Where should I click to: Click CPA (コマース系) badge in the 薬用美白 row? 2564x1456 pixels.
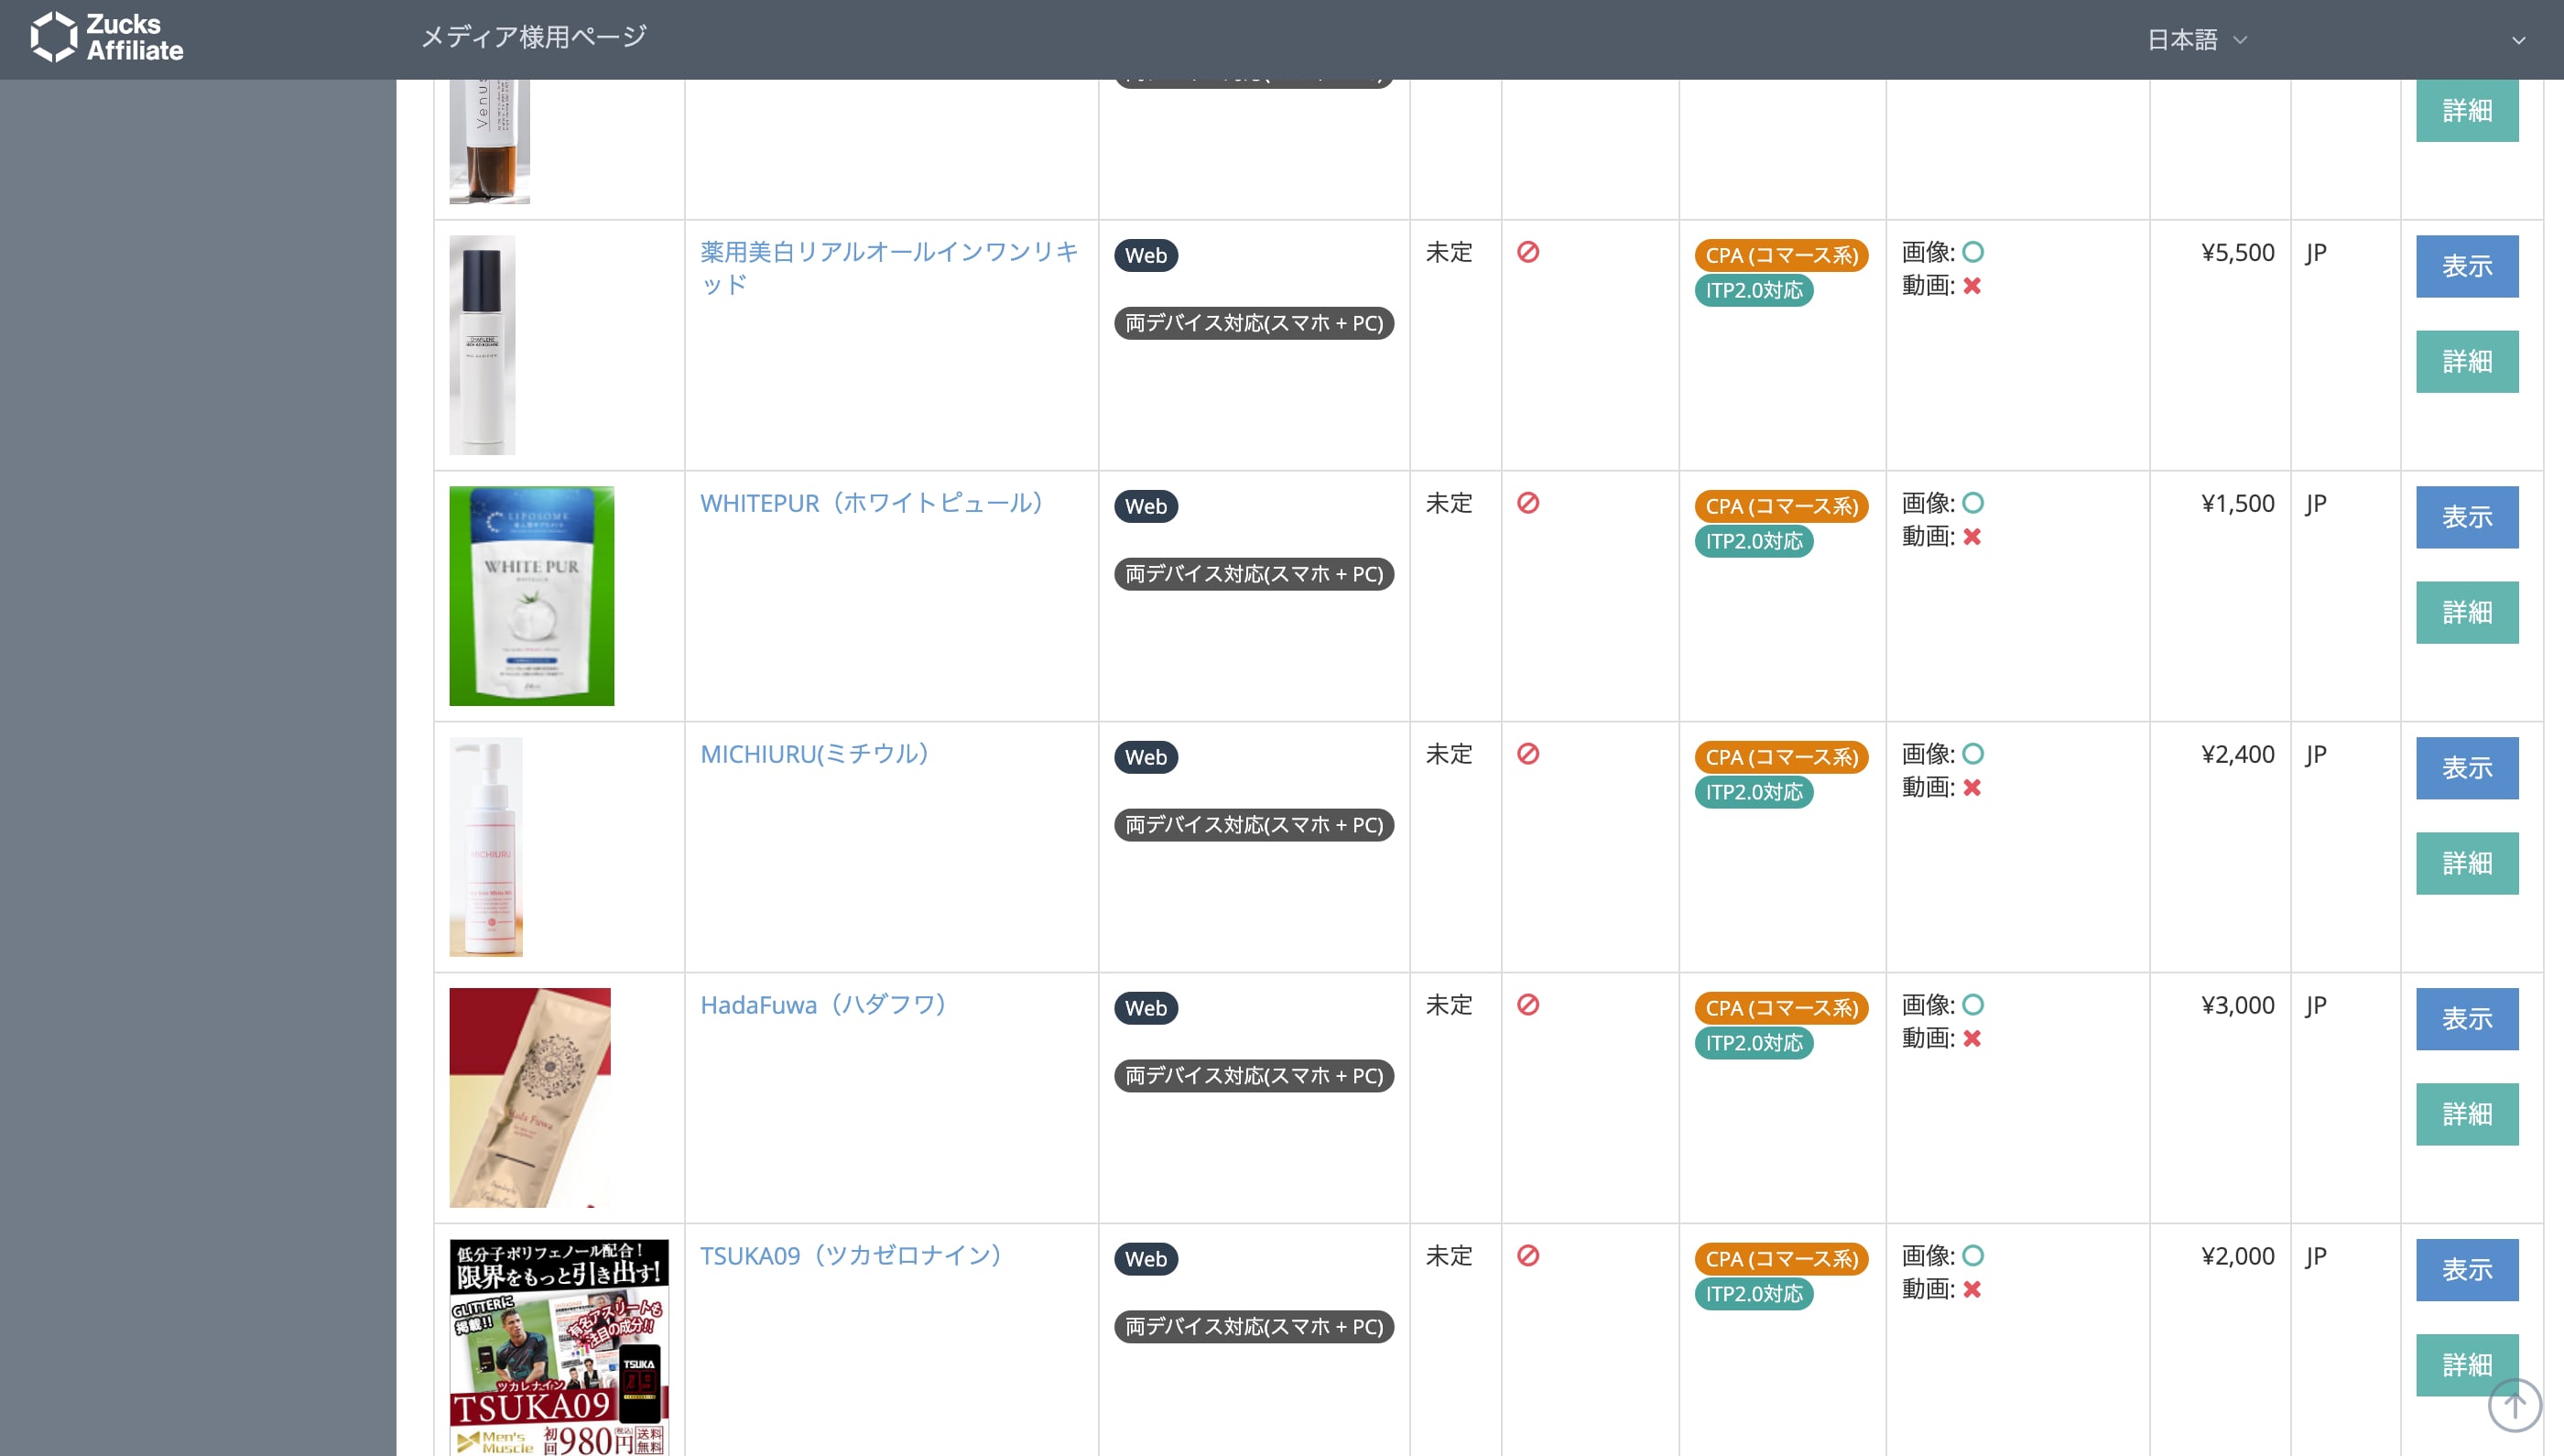click(x=1781, y=256)
